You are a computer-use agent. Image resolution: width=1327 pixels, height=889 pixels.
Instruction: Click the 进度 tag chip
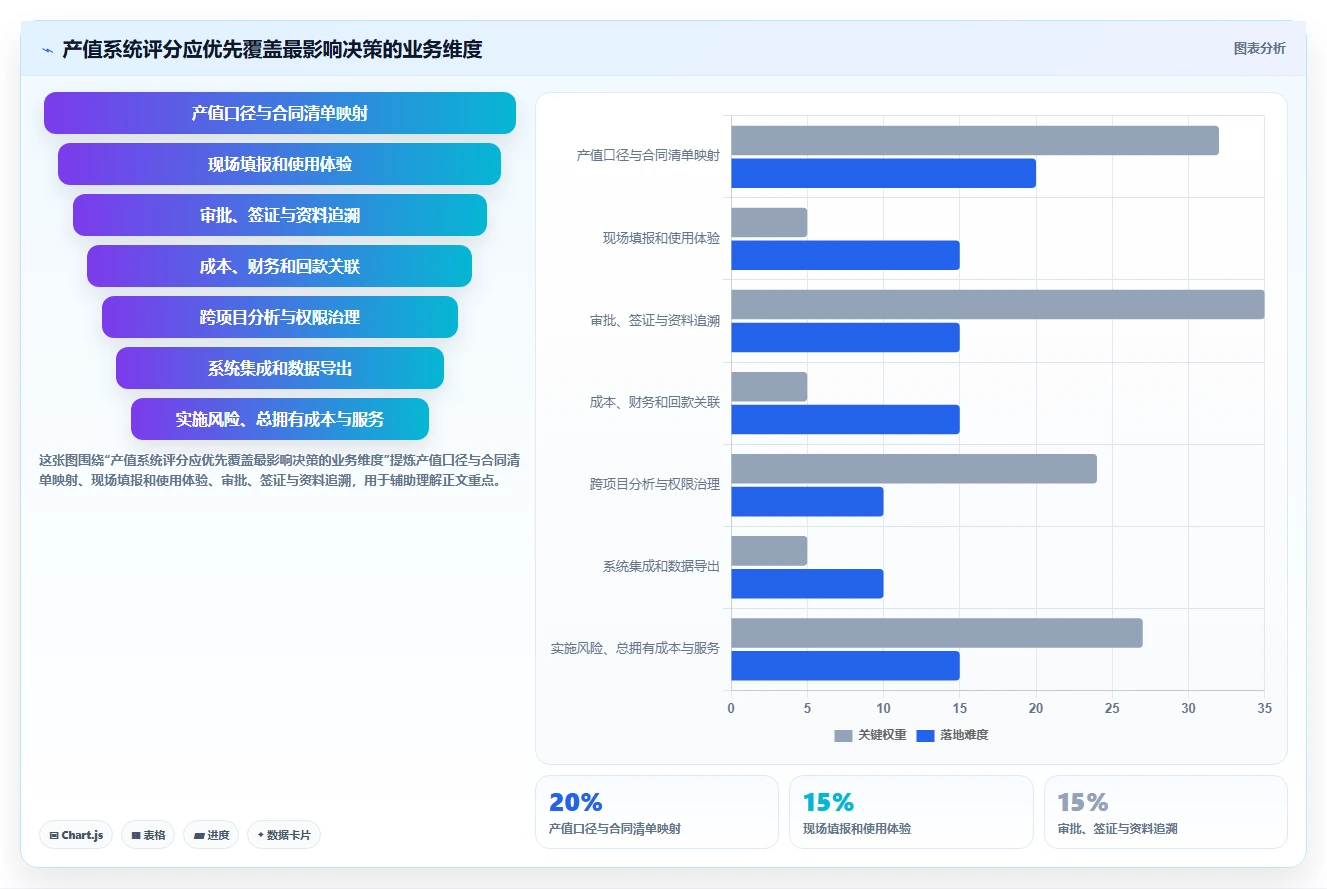(x=211, y=835)
